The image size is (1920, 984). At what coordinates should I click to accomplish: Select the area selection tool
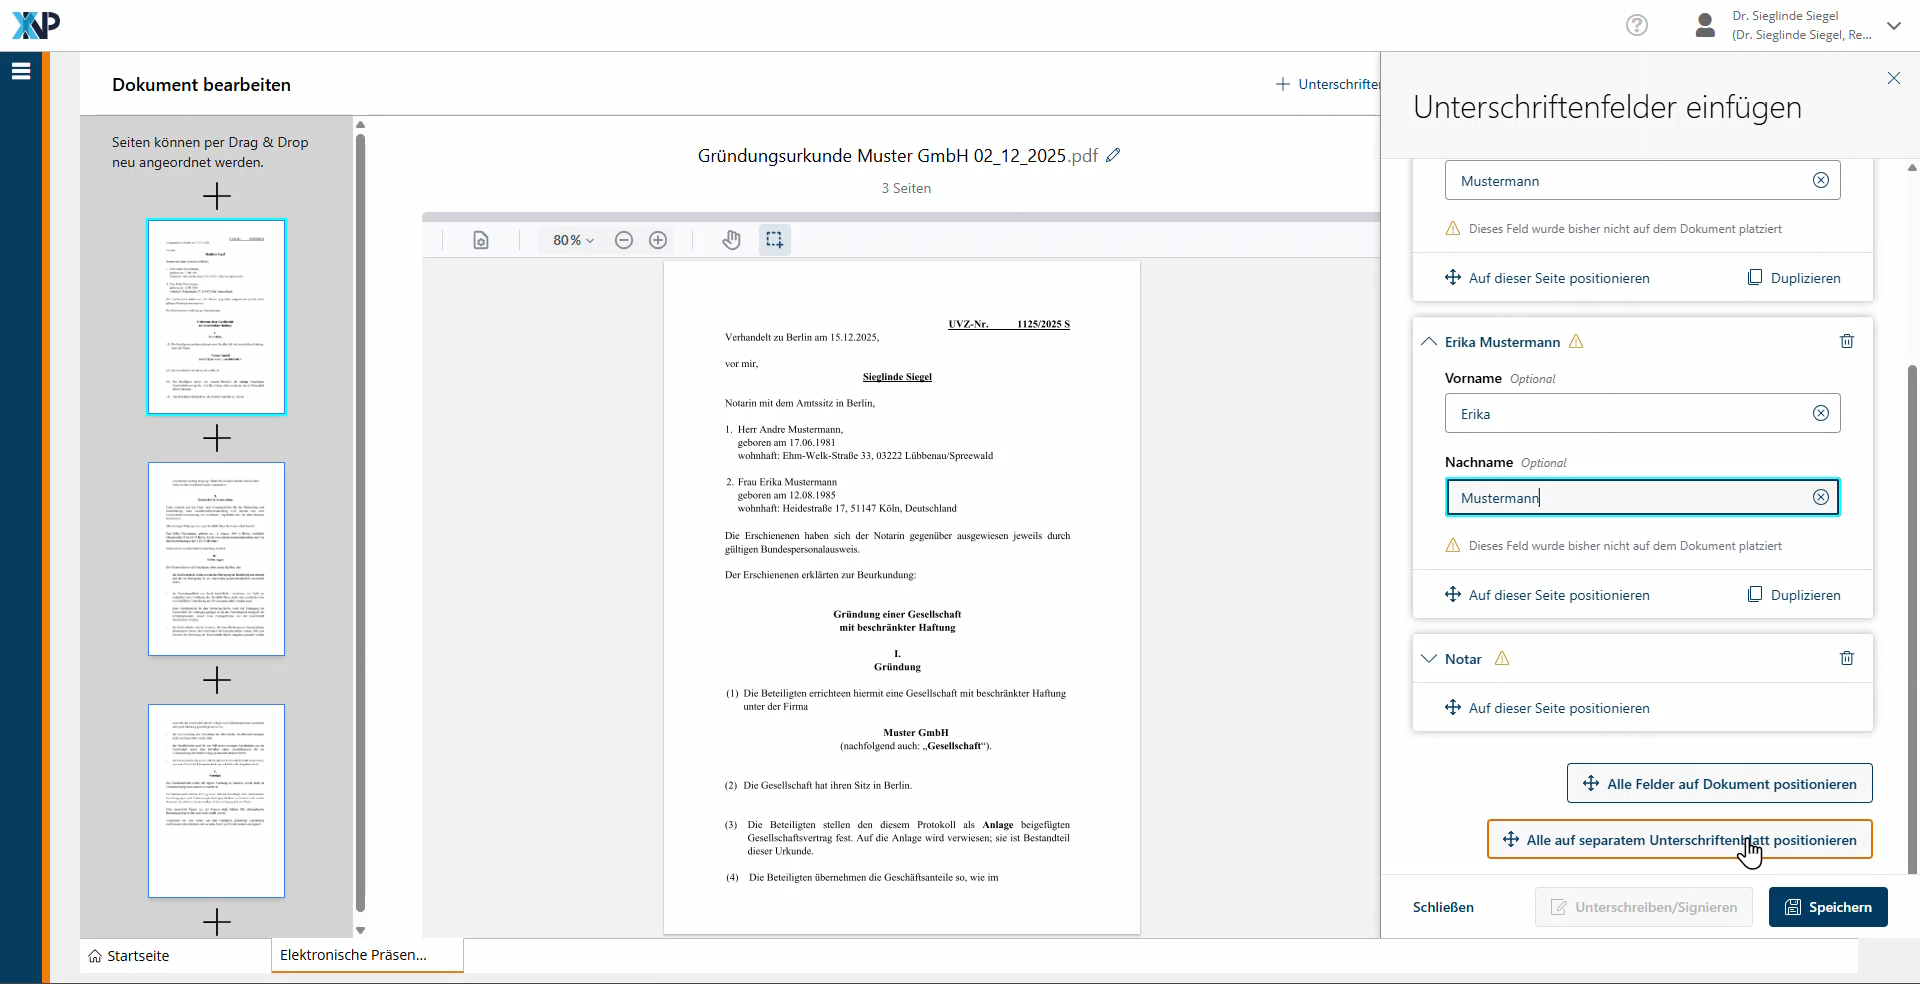click(774, 240)
